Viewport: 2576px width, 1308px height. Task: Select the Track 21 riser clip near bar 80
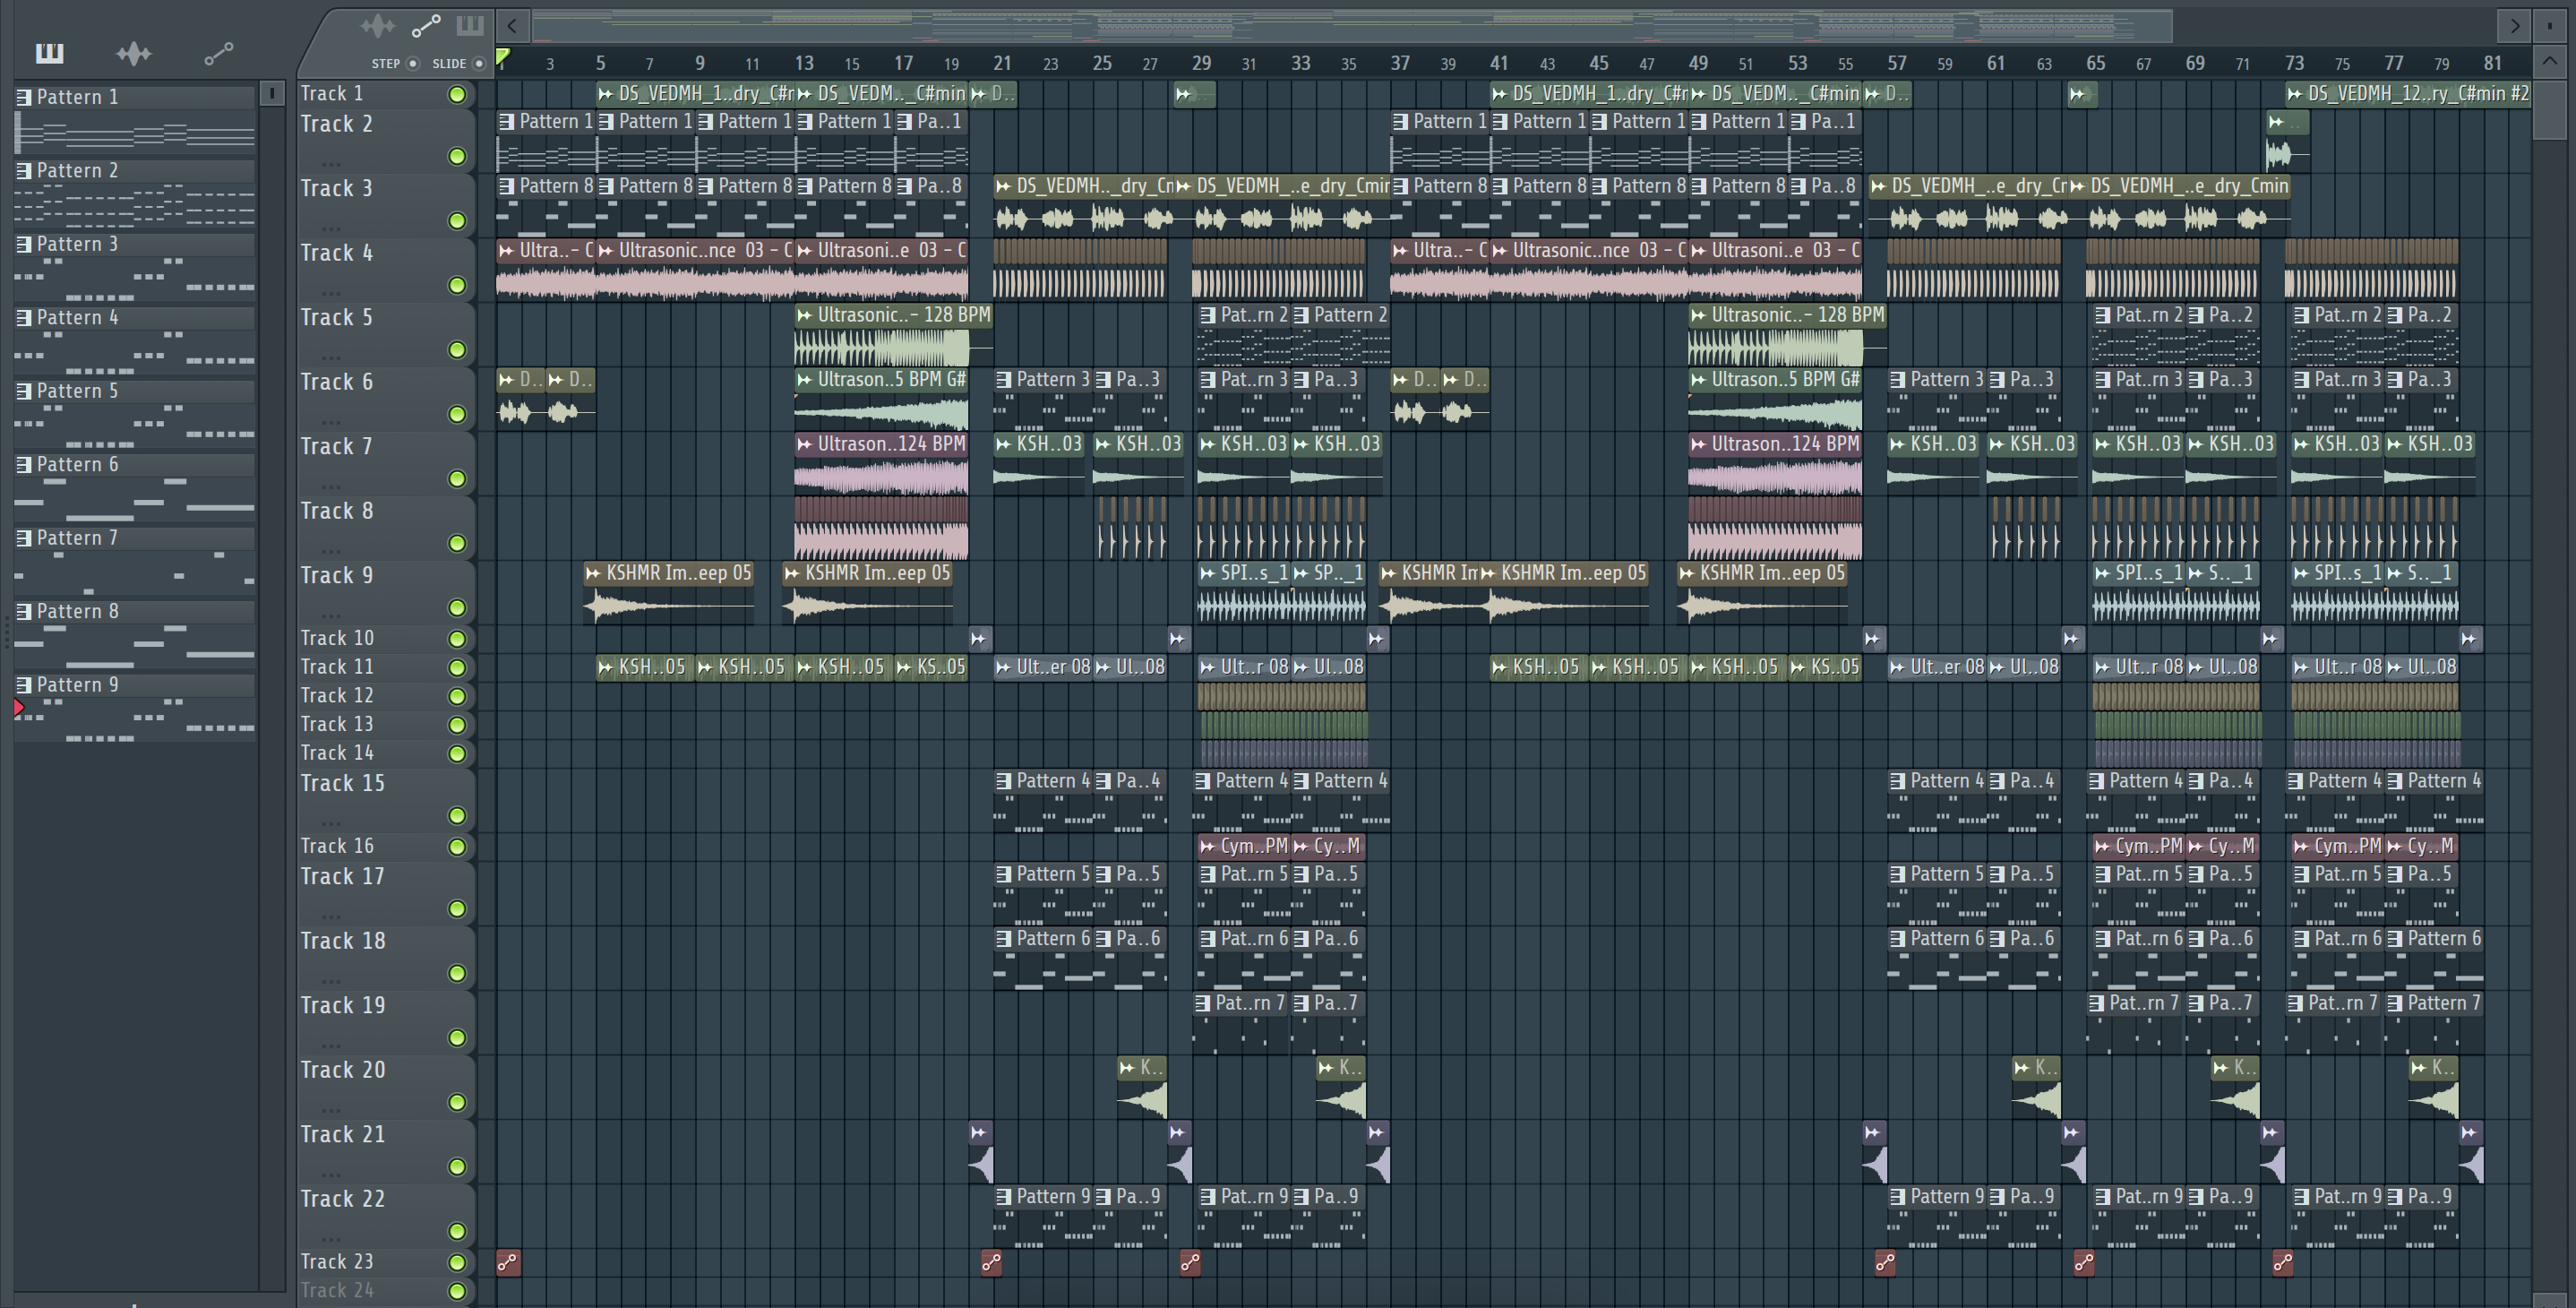tap(2471, 1151)
